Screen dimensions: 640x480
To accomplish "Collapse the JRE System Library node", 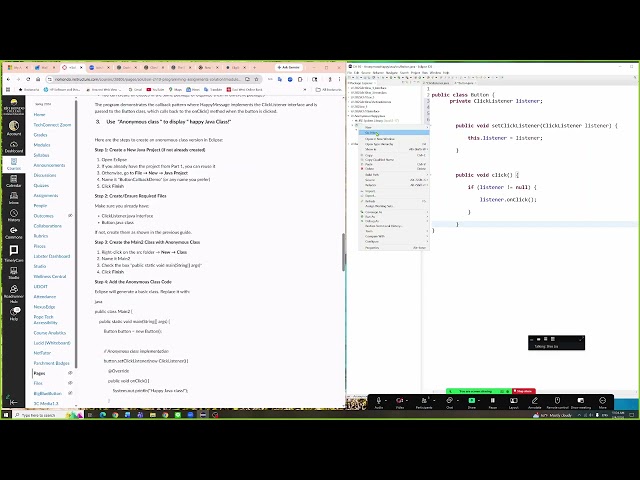I will (353, 121).
